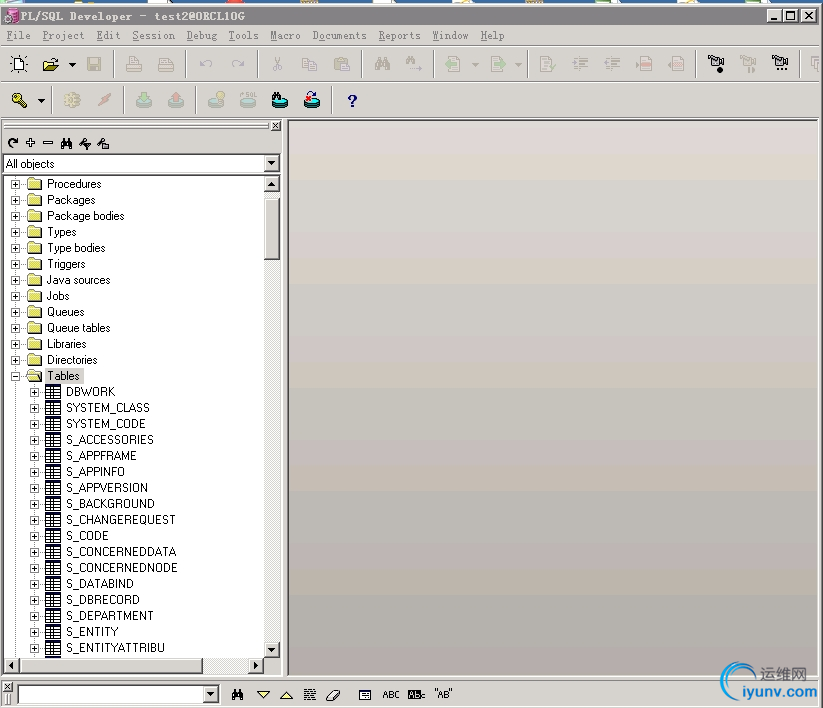This screenshot has width=823, height=708.
Task: Open the Tools menu
Action: tap(243, 36)
